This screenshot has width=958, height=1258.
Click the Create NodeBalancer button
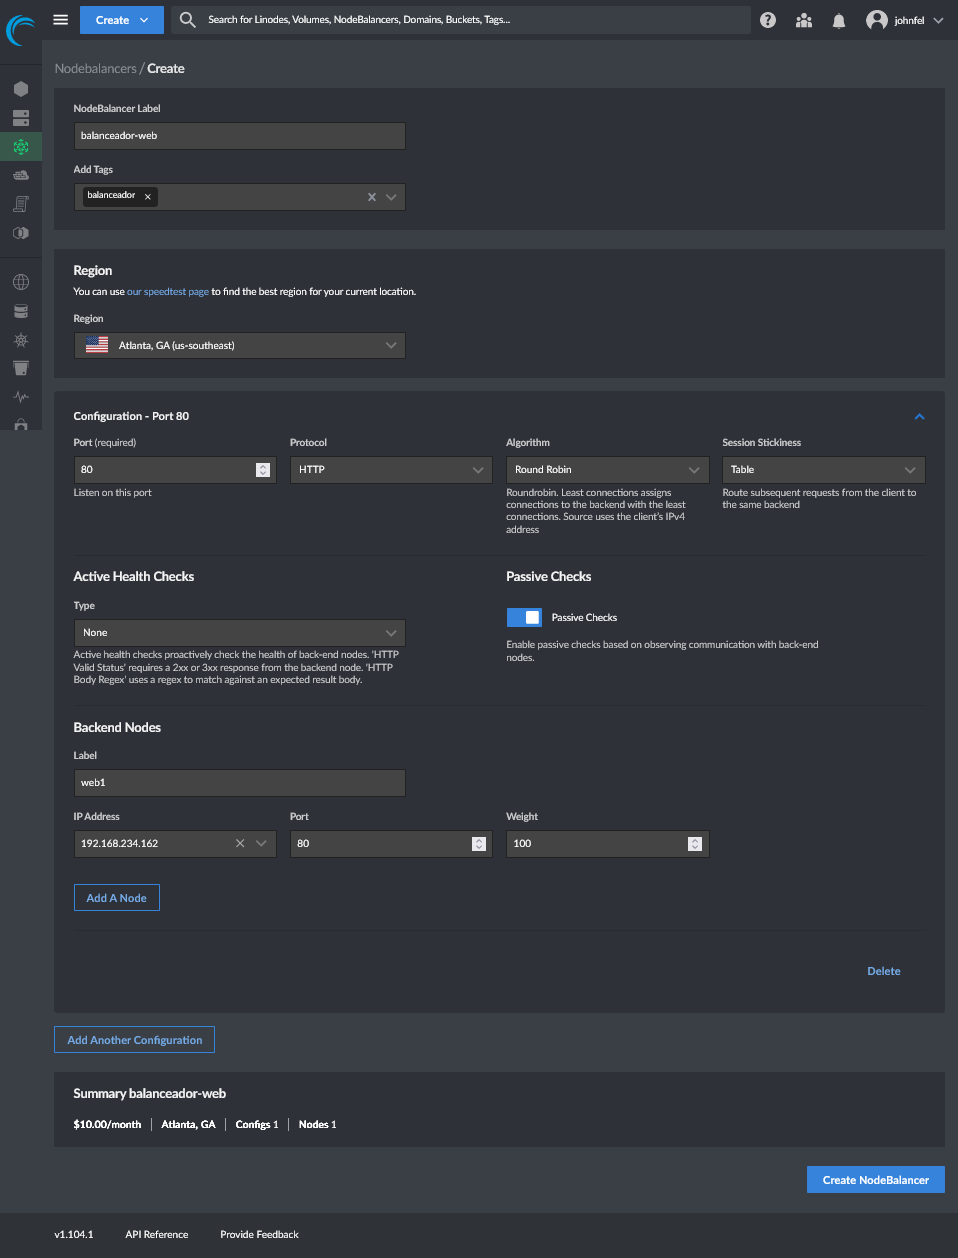pyautogui.click(x=875, y=1179)
